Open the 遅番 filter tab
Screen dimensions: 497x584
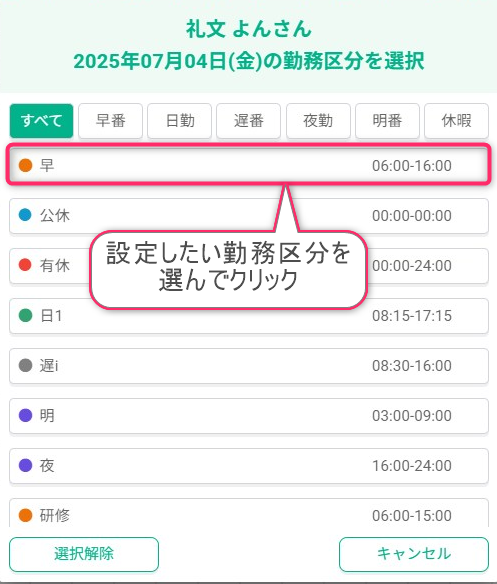point(248,121)
